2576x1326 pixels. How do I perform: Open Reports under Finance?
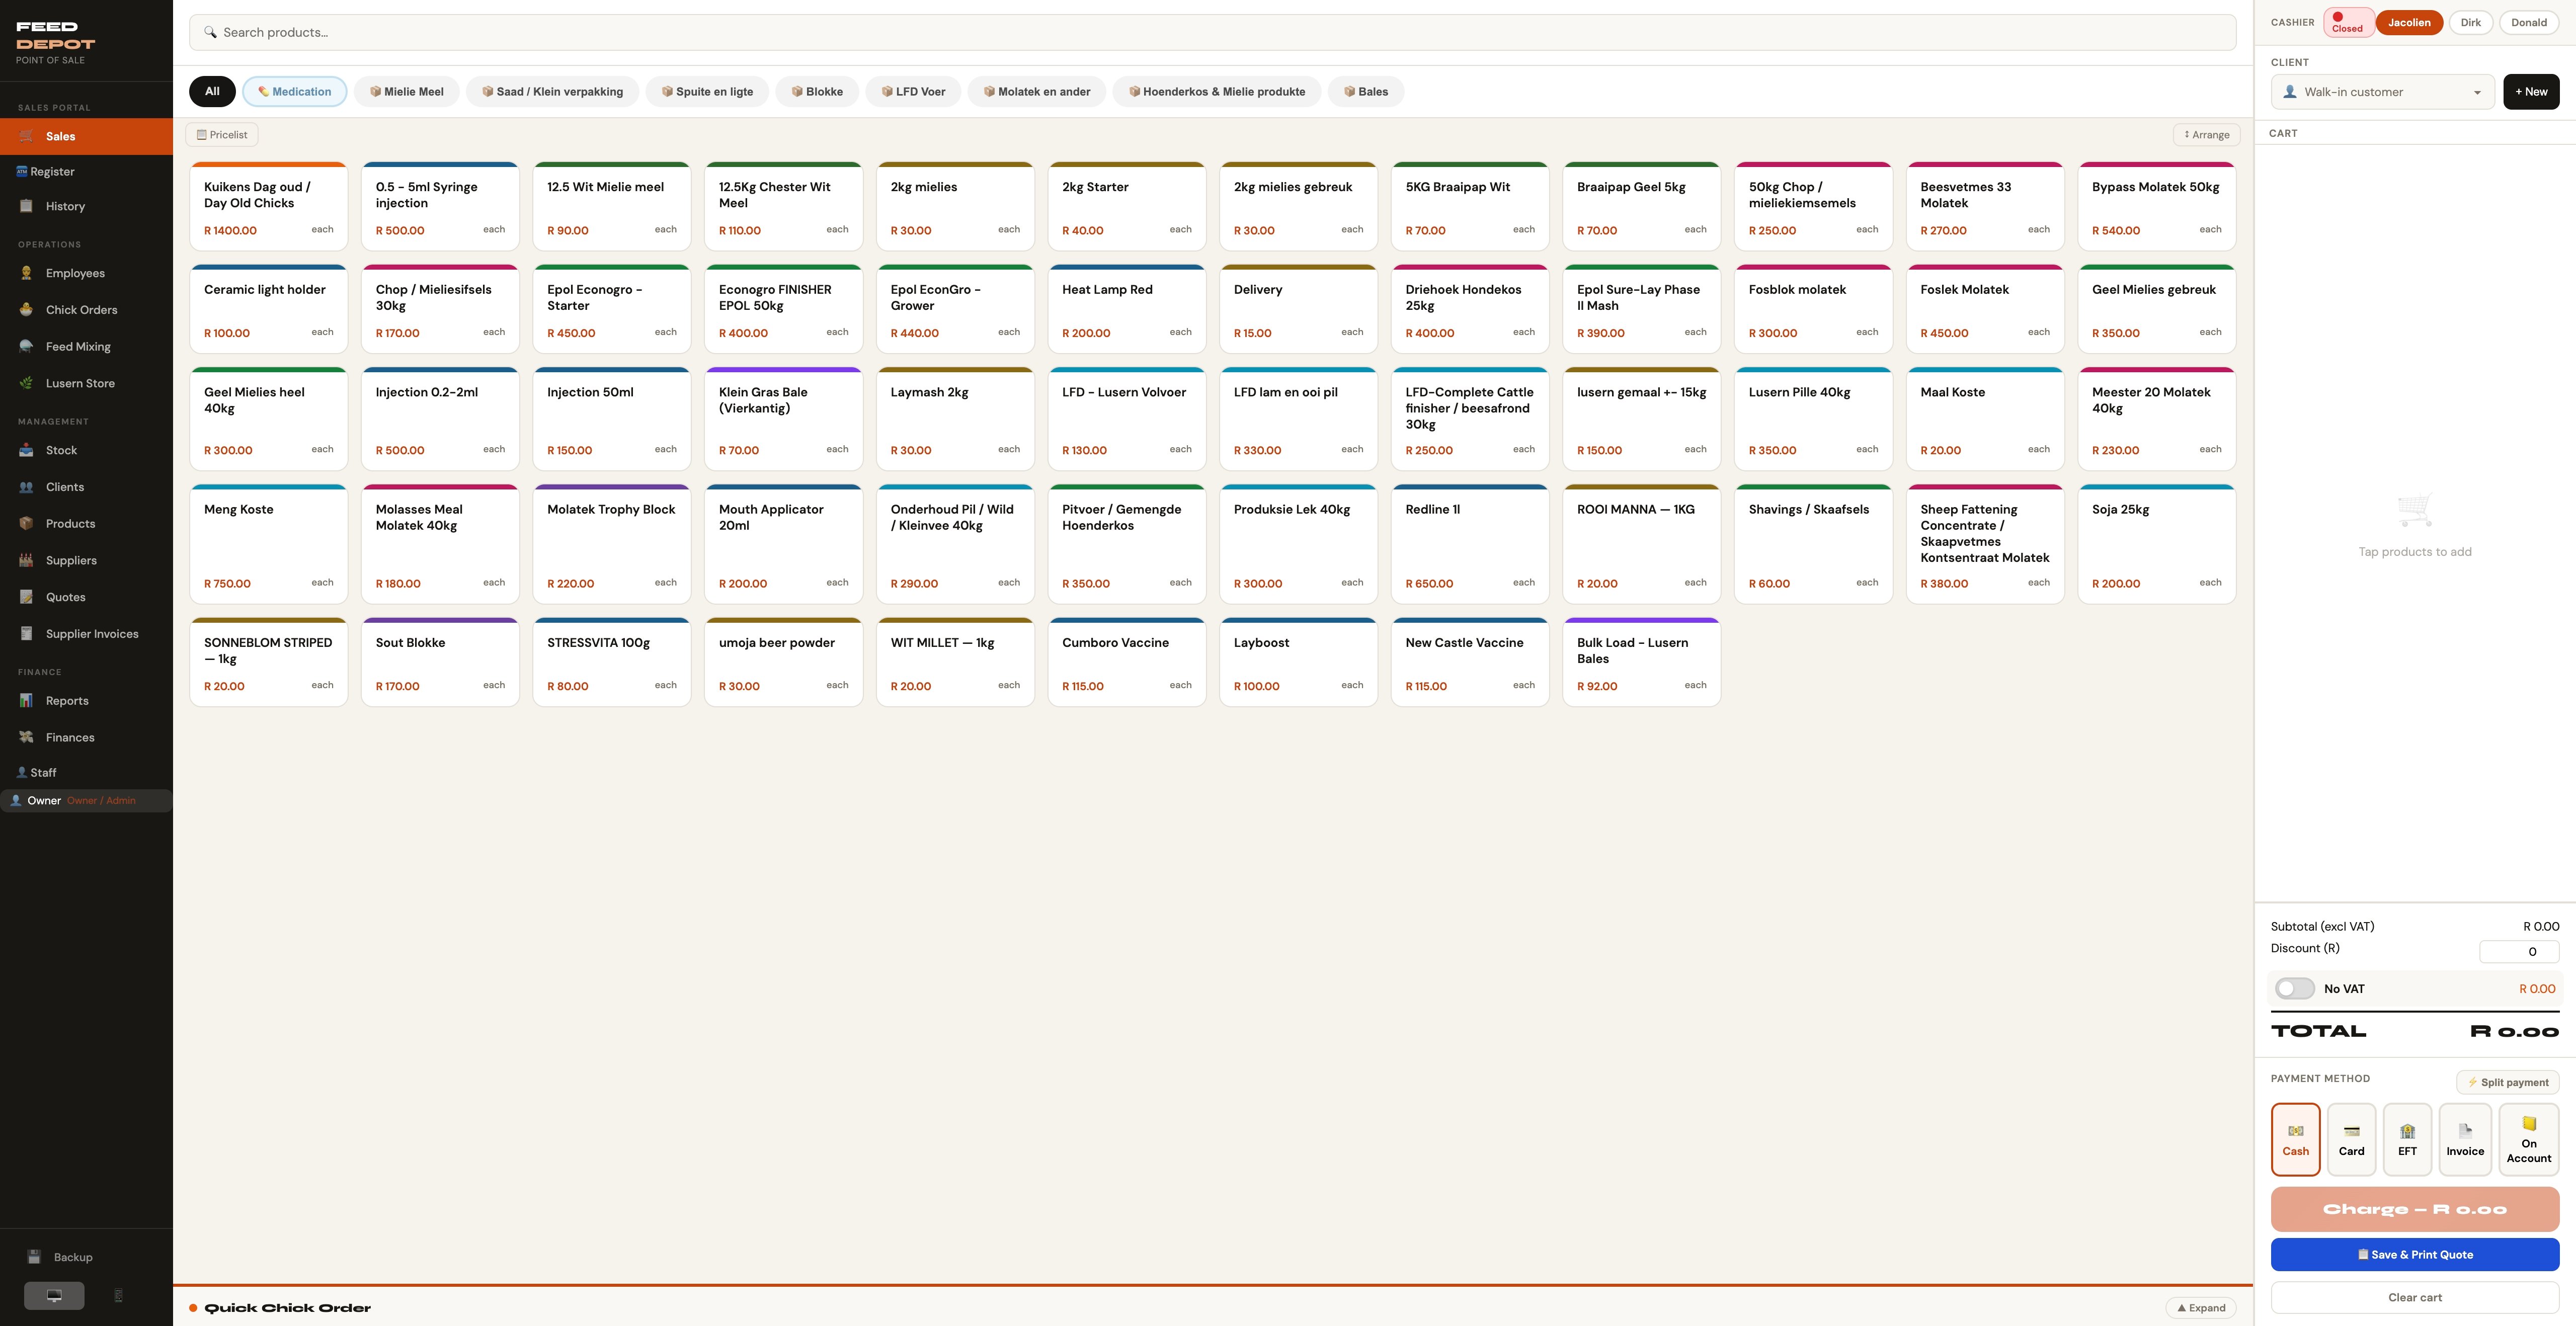(x=67, y=701)
